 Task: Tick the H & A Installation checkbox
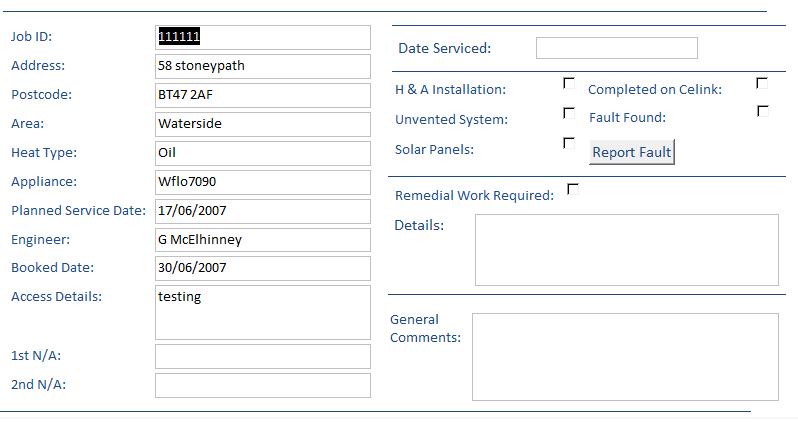tap(569, 84)
